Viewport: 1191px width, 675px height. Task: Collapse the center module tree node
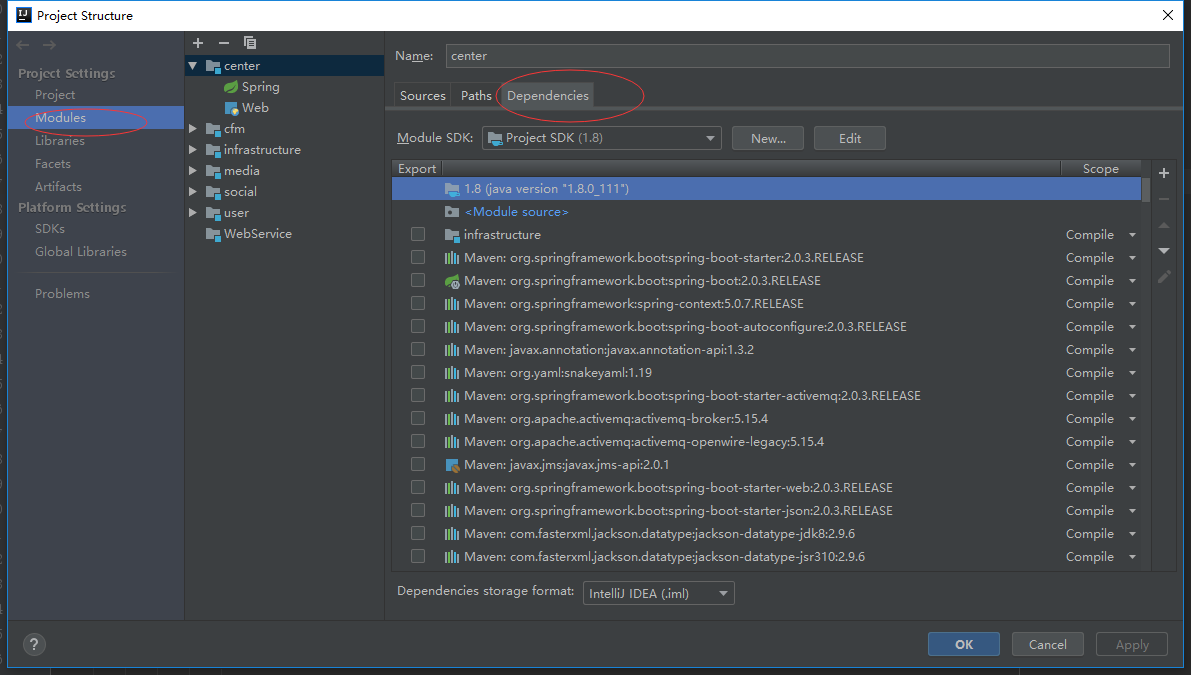coord(193,66)
